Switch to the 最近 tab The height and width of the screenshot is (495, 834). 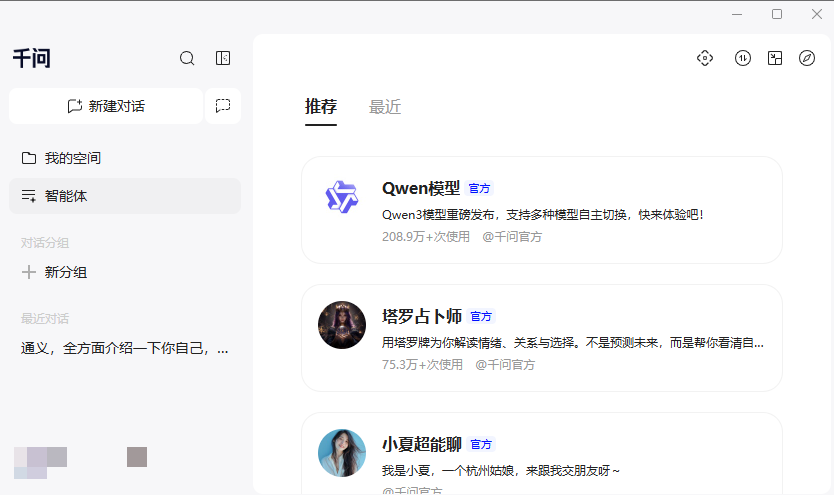385,107
